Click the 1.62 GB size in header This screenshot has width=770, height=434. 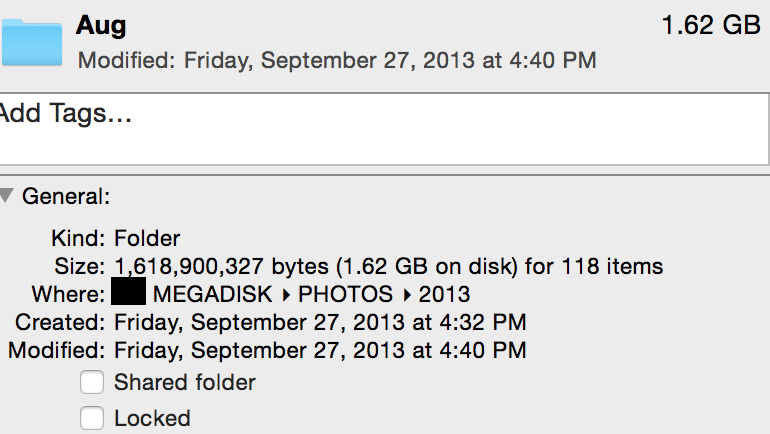(711, 25)
